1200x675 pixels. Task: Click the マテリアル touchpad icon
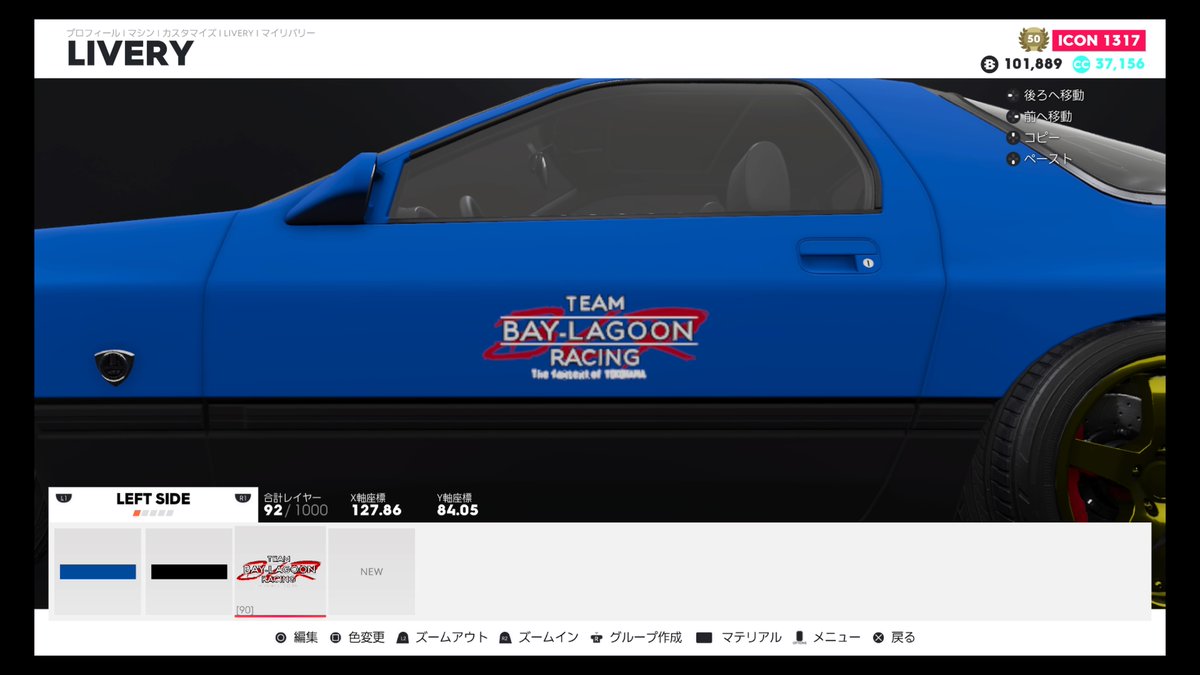click(704, 637)
